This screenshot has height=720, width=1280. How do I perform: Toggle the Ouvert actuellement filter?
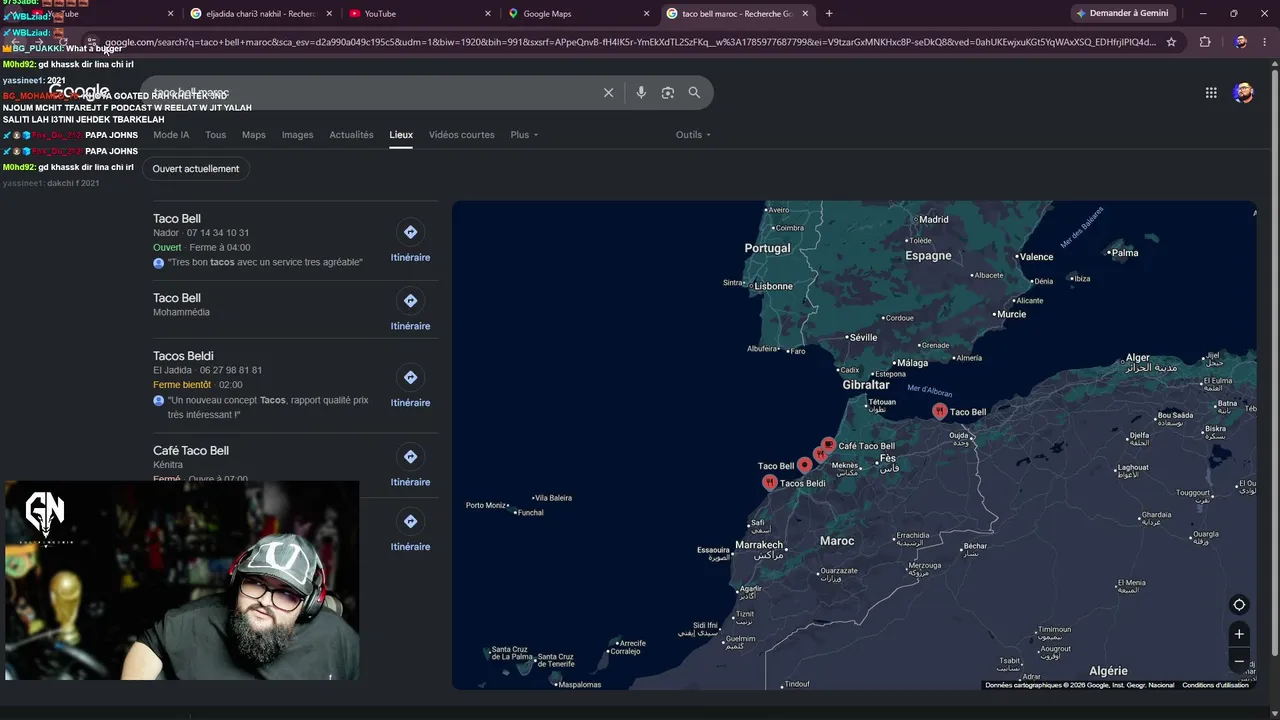tap(196, 169)
